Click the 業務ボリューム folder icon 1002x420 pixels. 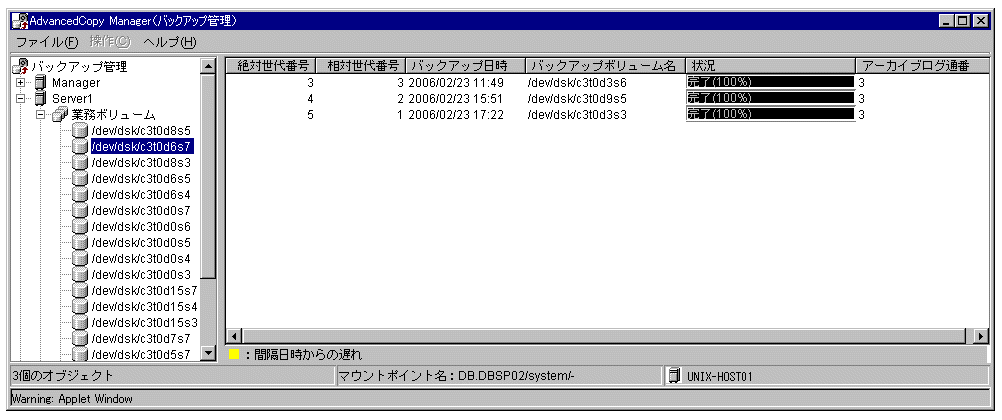click(61, 115)
